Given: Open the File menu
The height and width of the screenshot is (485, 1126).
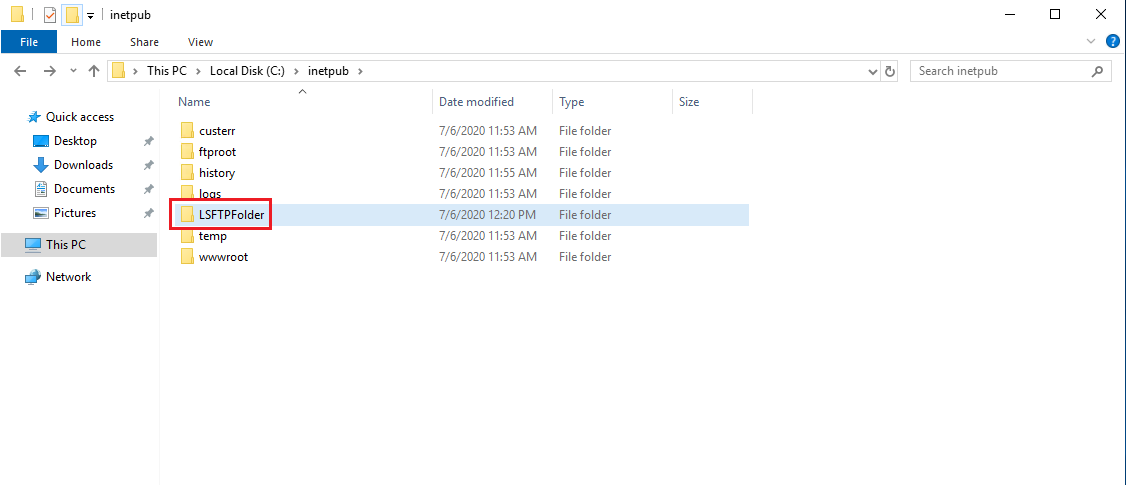Looking at the screenshot, I should point(29,42).
